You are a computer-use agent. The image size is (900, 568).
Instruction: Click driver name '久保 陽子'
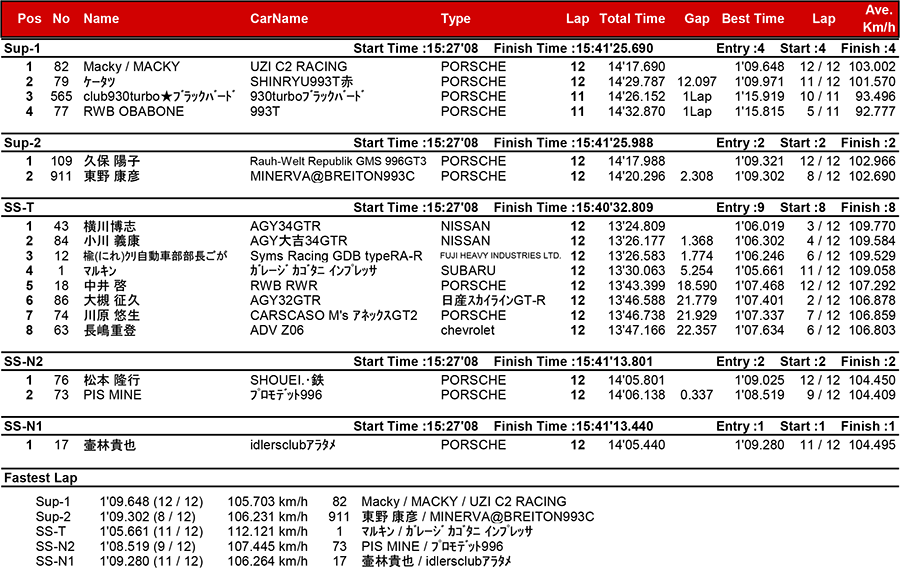112,161
